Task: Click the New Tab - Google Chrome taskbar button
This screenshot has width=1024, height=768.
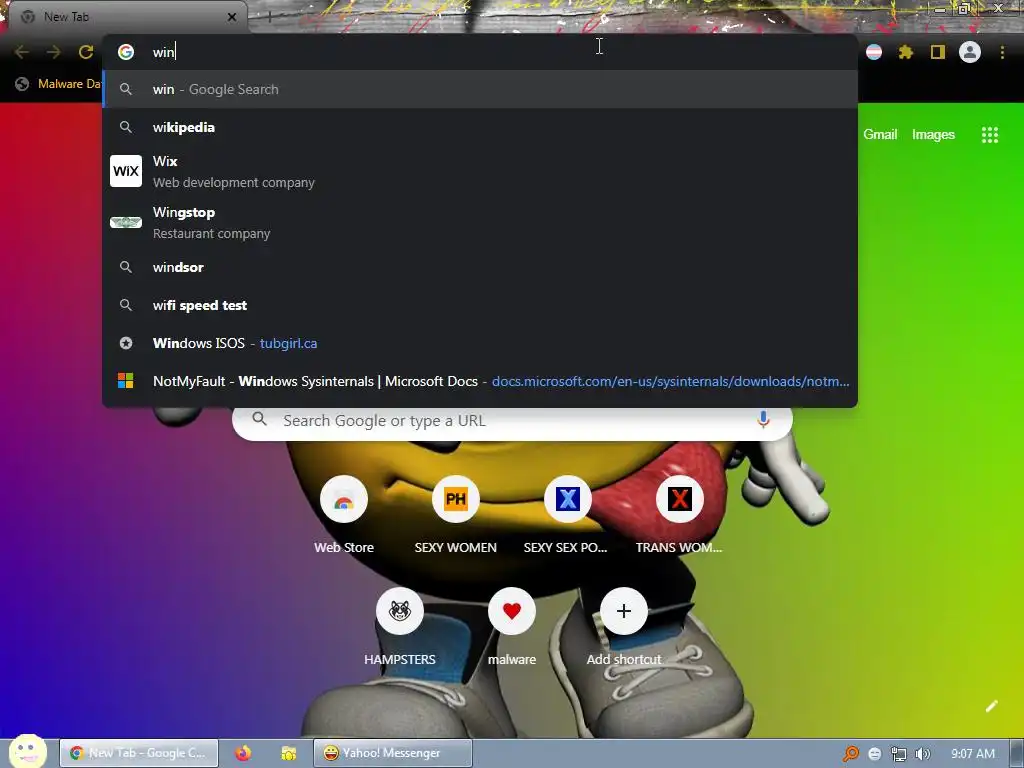Action: click(x=139, y=753)
